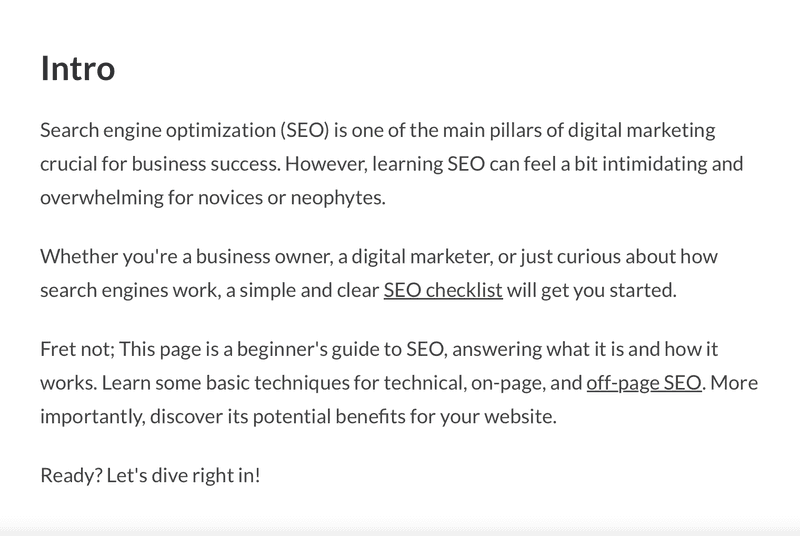The height and width of the screenshot is (536, 800).
Task: Click the Intro heading
Action: [78, 68]
